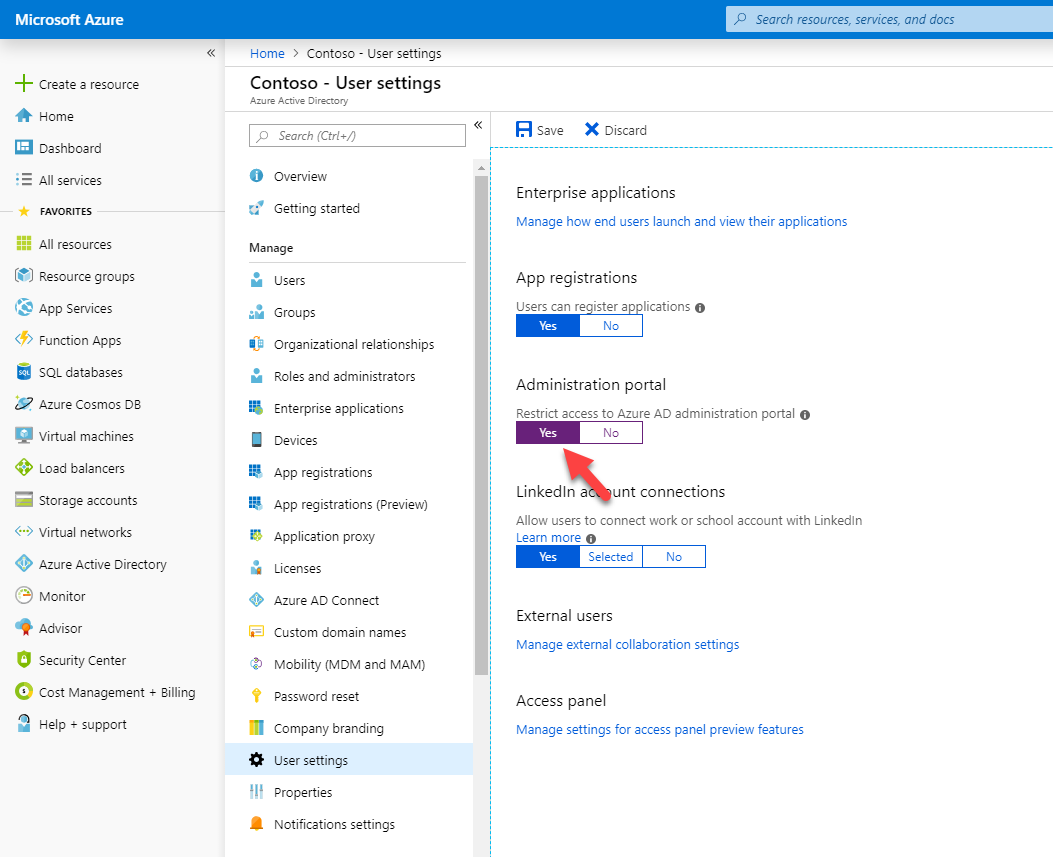Select Groups from the Manage menu
This screenshot has height=857, width=1053.
pos(293,312)
